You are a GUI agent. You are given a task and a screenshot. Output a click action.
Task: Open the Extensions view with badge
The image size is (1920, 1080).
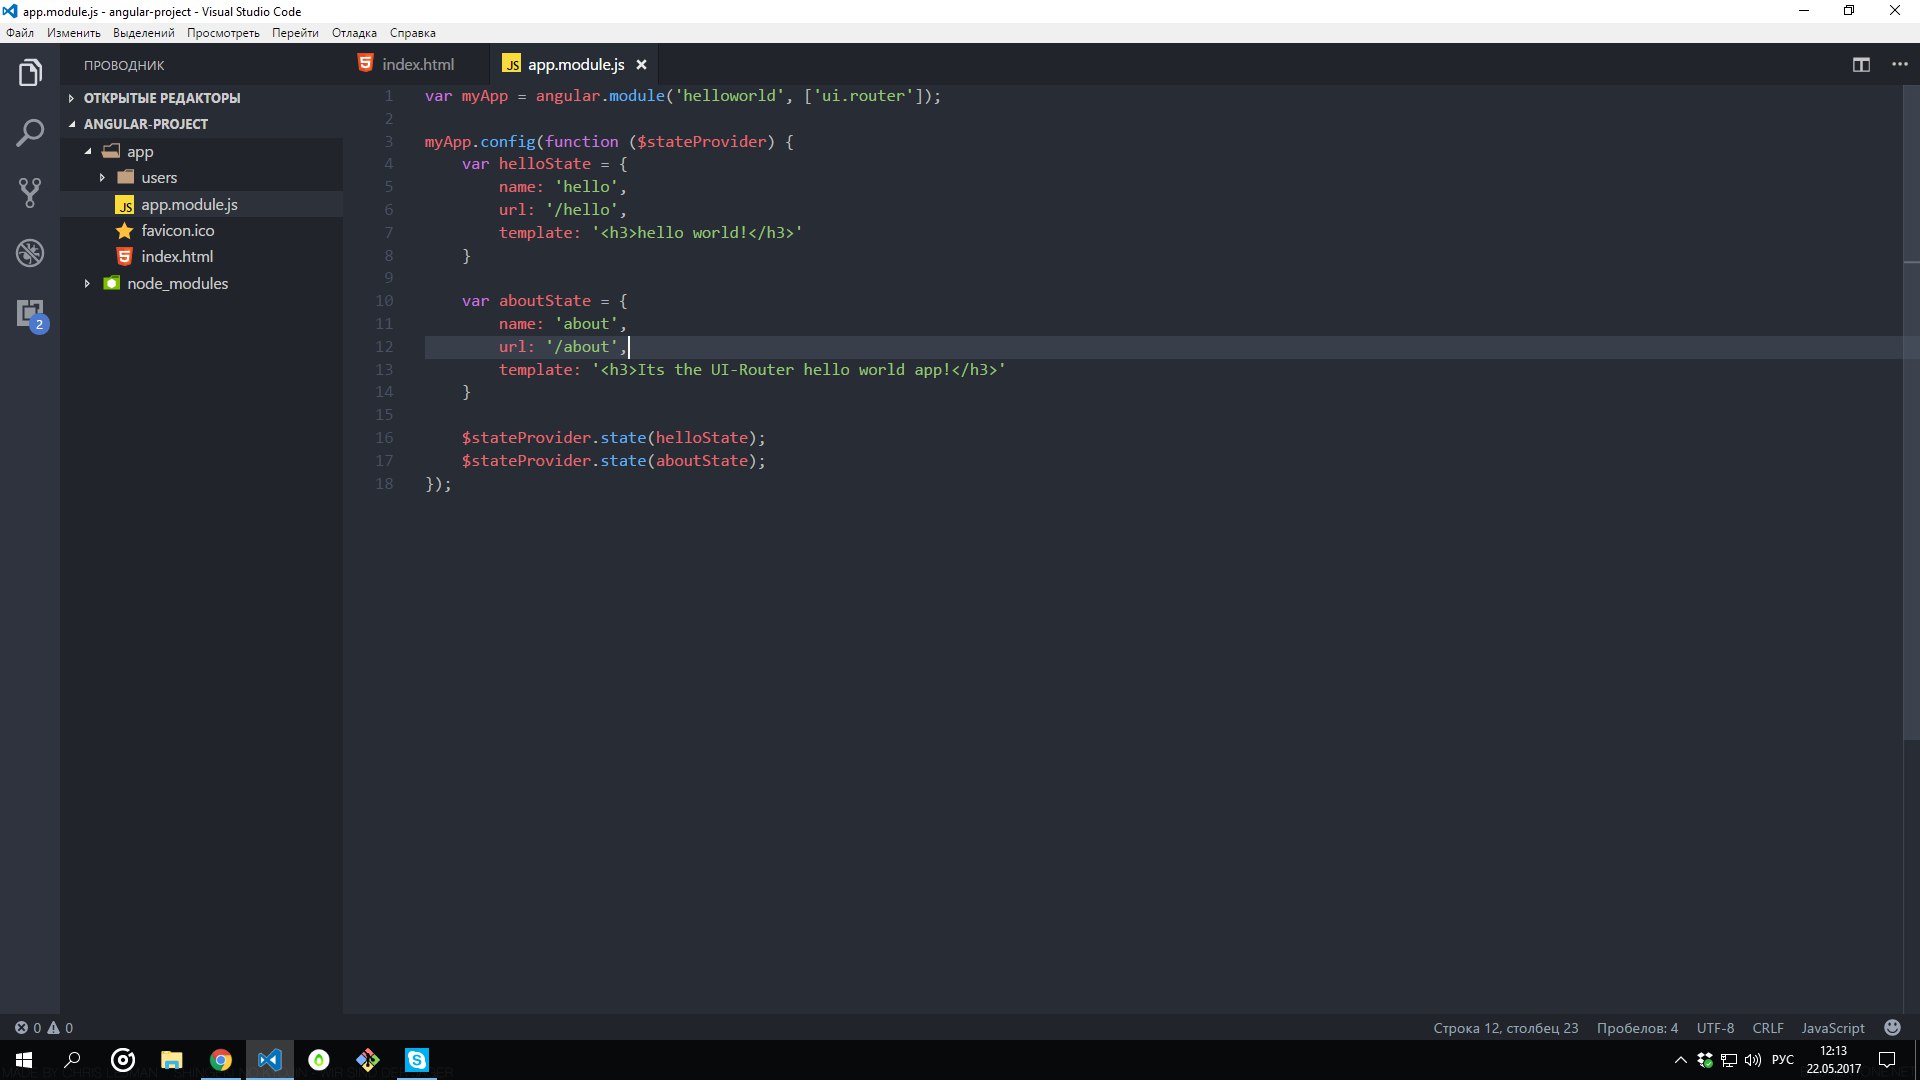30,314
